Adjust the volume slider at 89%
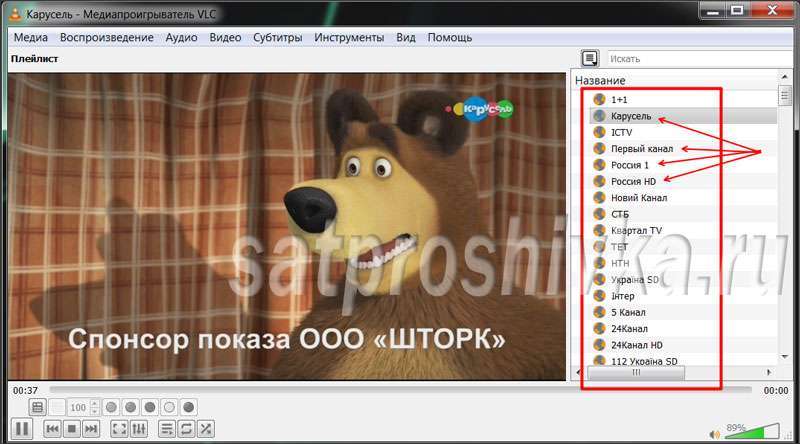Viewport: 800px width, 444px height. pyautogui.click(x=760, y=432)
